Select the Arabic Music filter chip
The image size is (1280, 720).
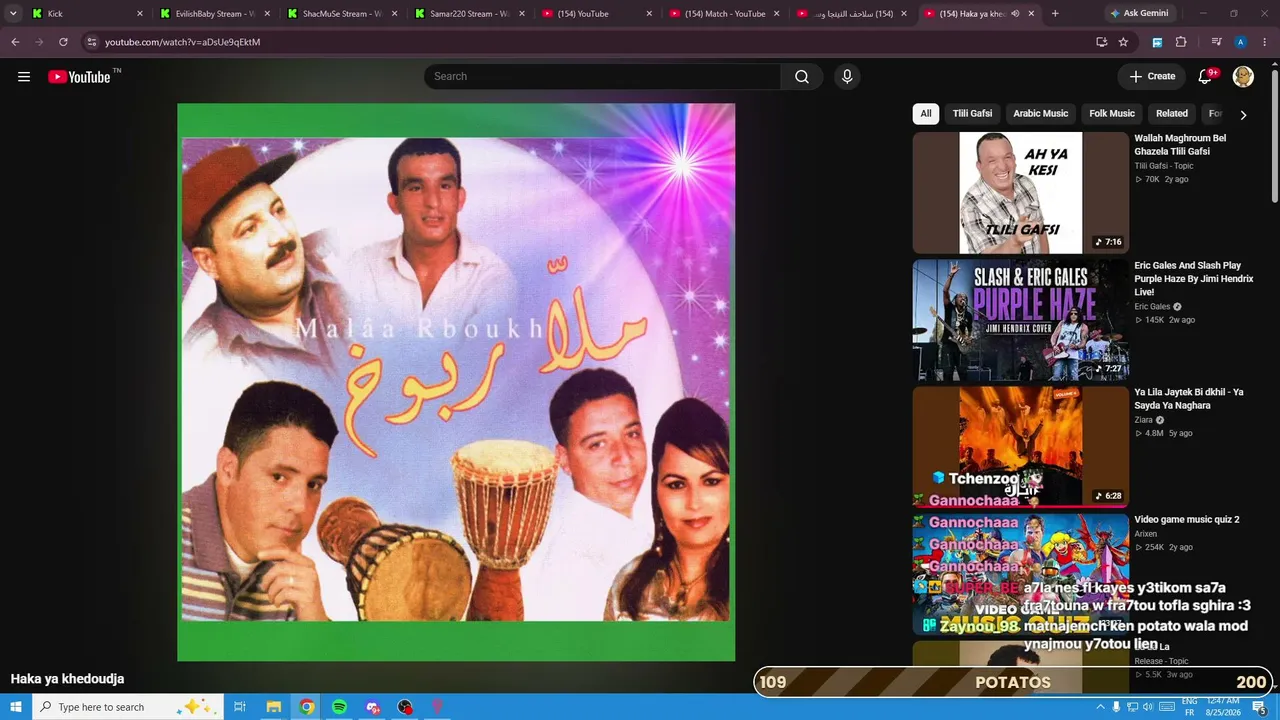pyautogui.click(x=1041, y=114)
